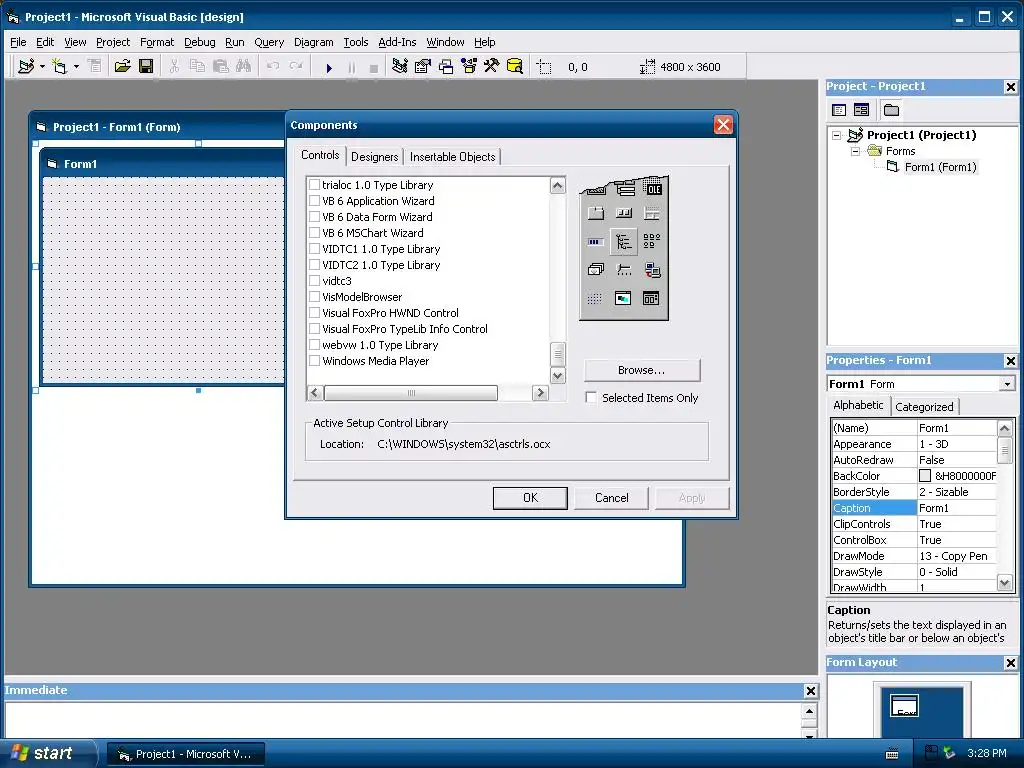Image resolution: width=1024 pixels, height=768 pixels.
Task: Open the Add Project dropdown arrow
Action: pyautogui.click(x=42, y=67)
